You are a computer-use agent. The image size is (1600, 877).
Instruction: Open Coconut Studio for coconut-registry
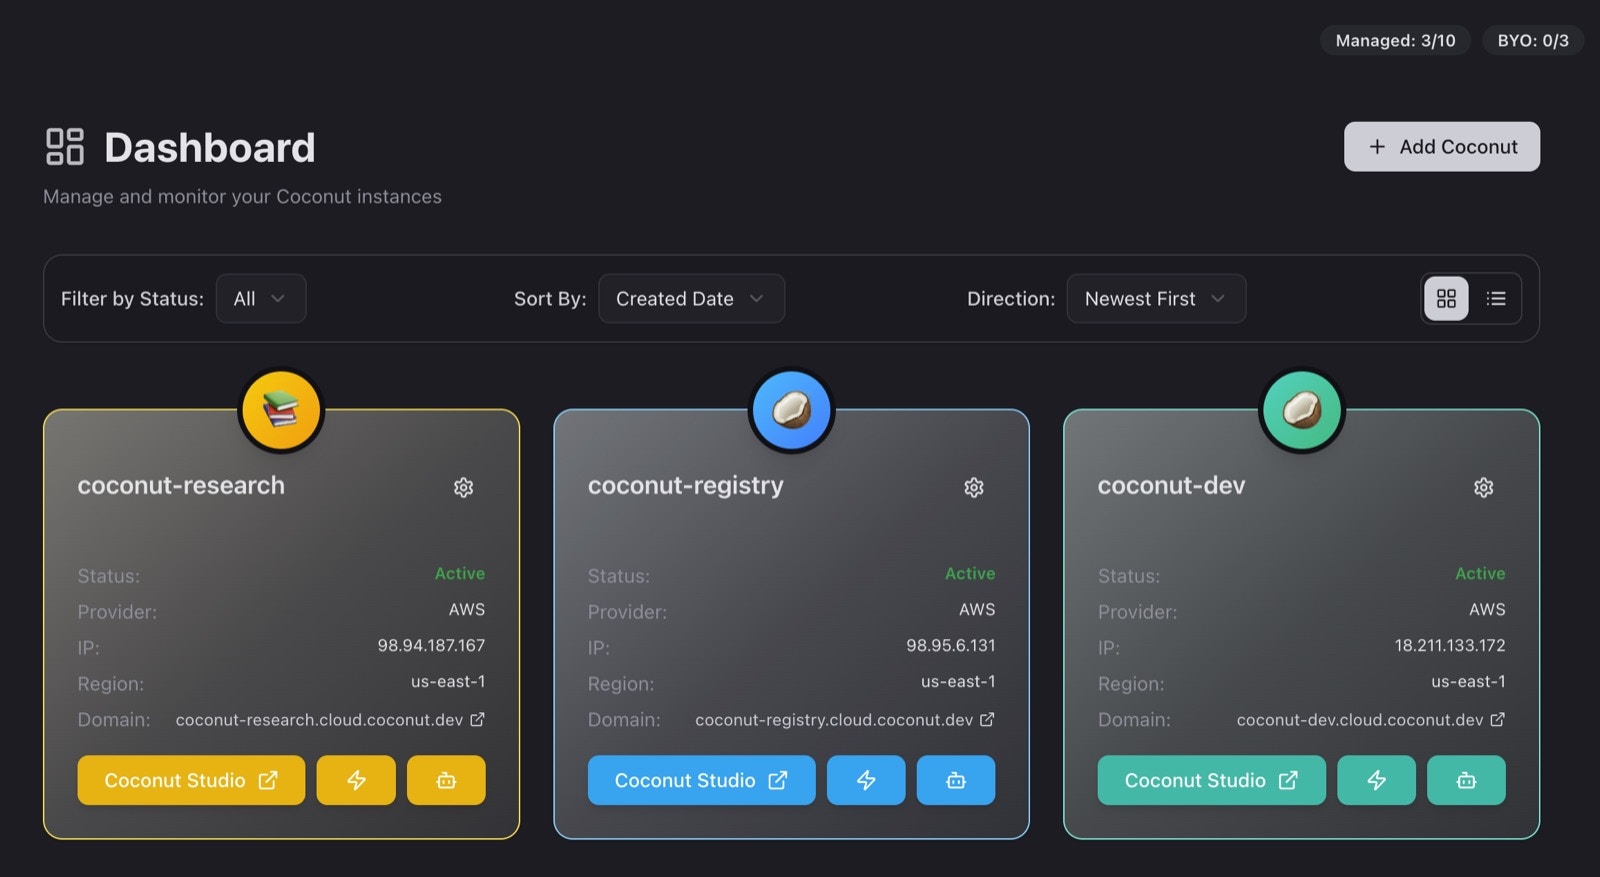click(x=701, y=780)
